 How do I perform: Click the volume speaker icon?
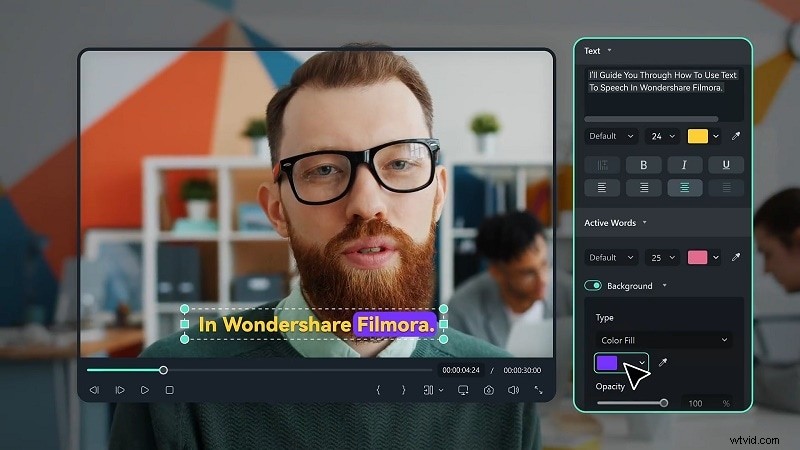click(x=513, y=390)
